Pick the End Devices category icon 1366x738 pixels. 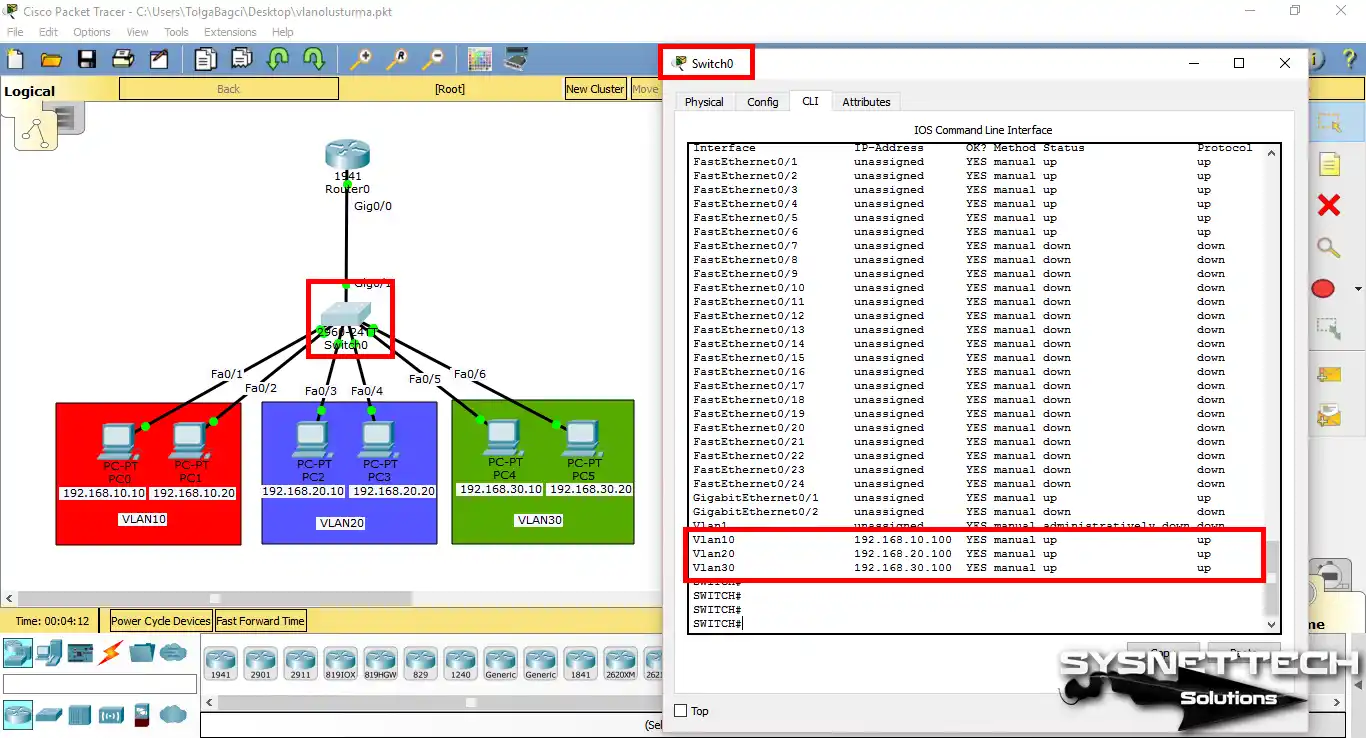pyautogui.click(x=49, y=653)
